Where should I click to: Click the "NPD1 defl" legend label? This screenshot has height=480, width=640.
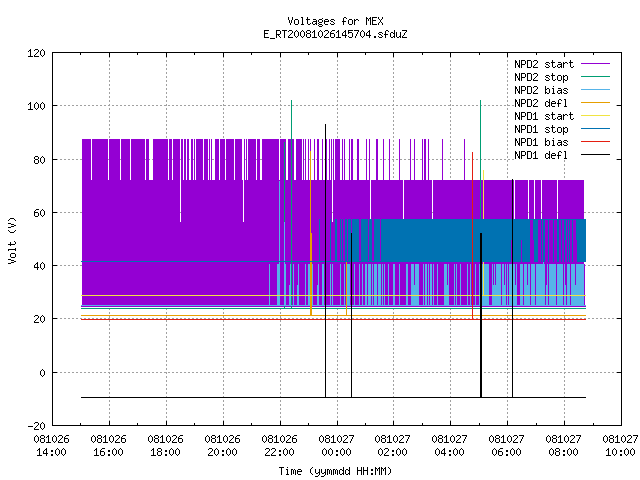click(x=541, y=155)
